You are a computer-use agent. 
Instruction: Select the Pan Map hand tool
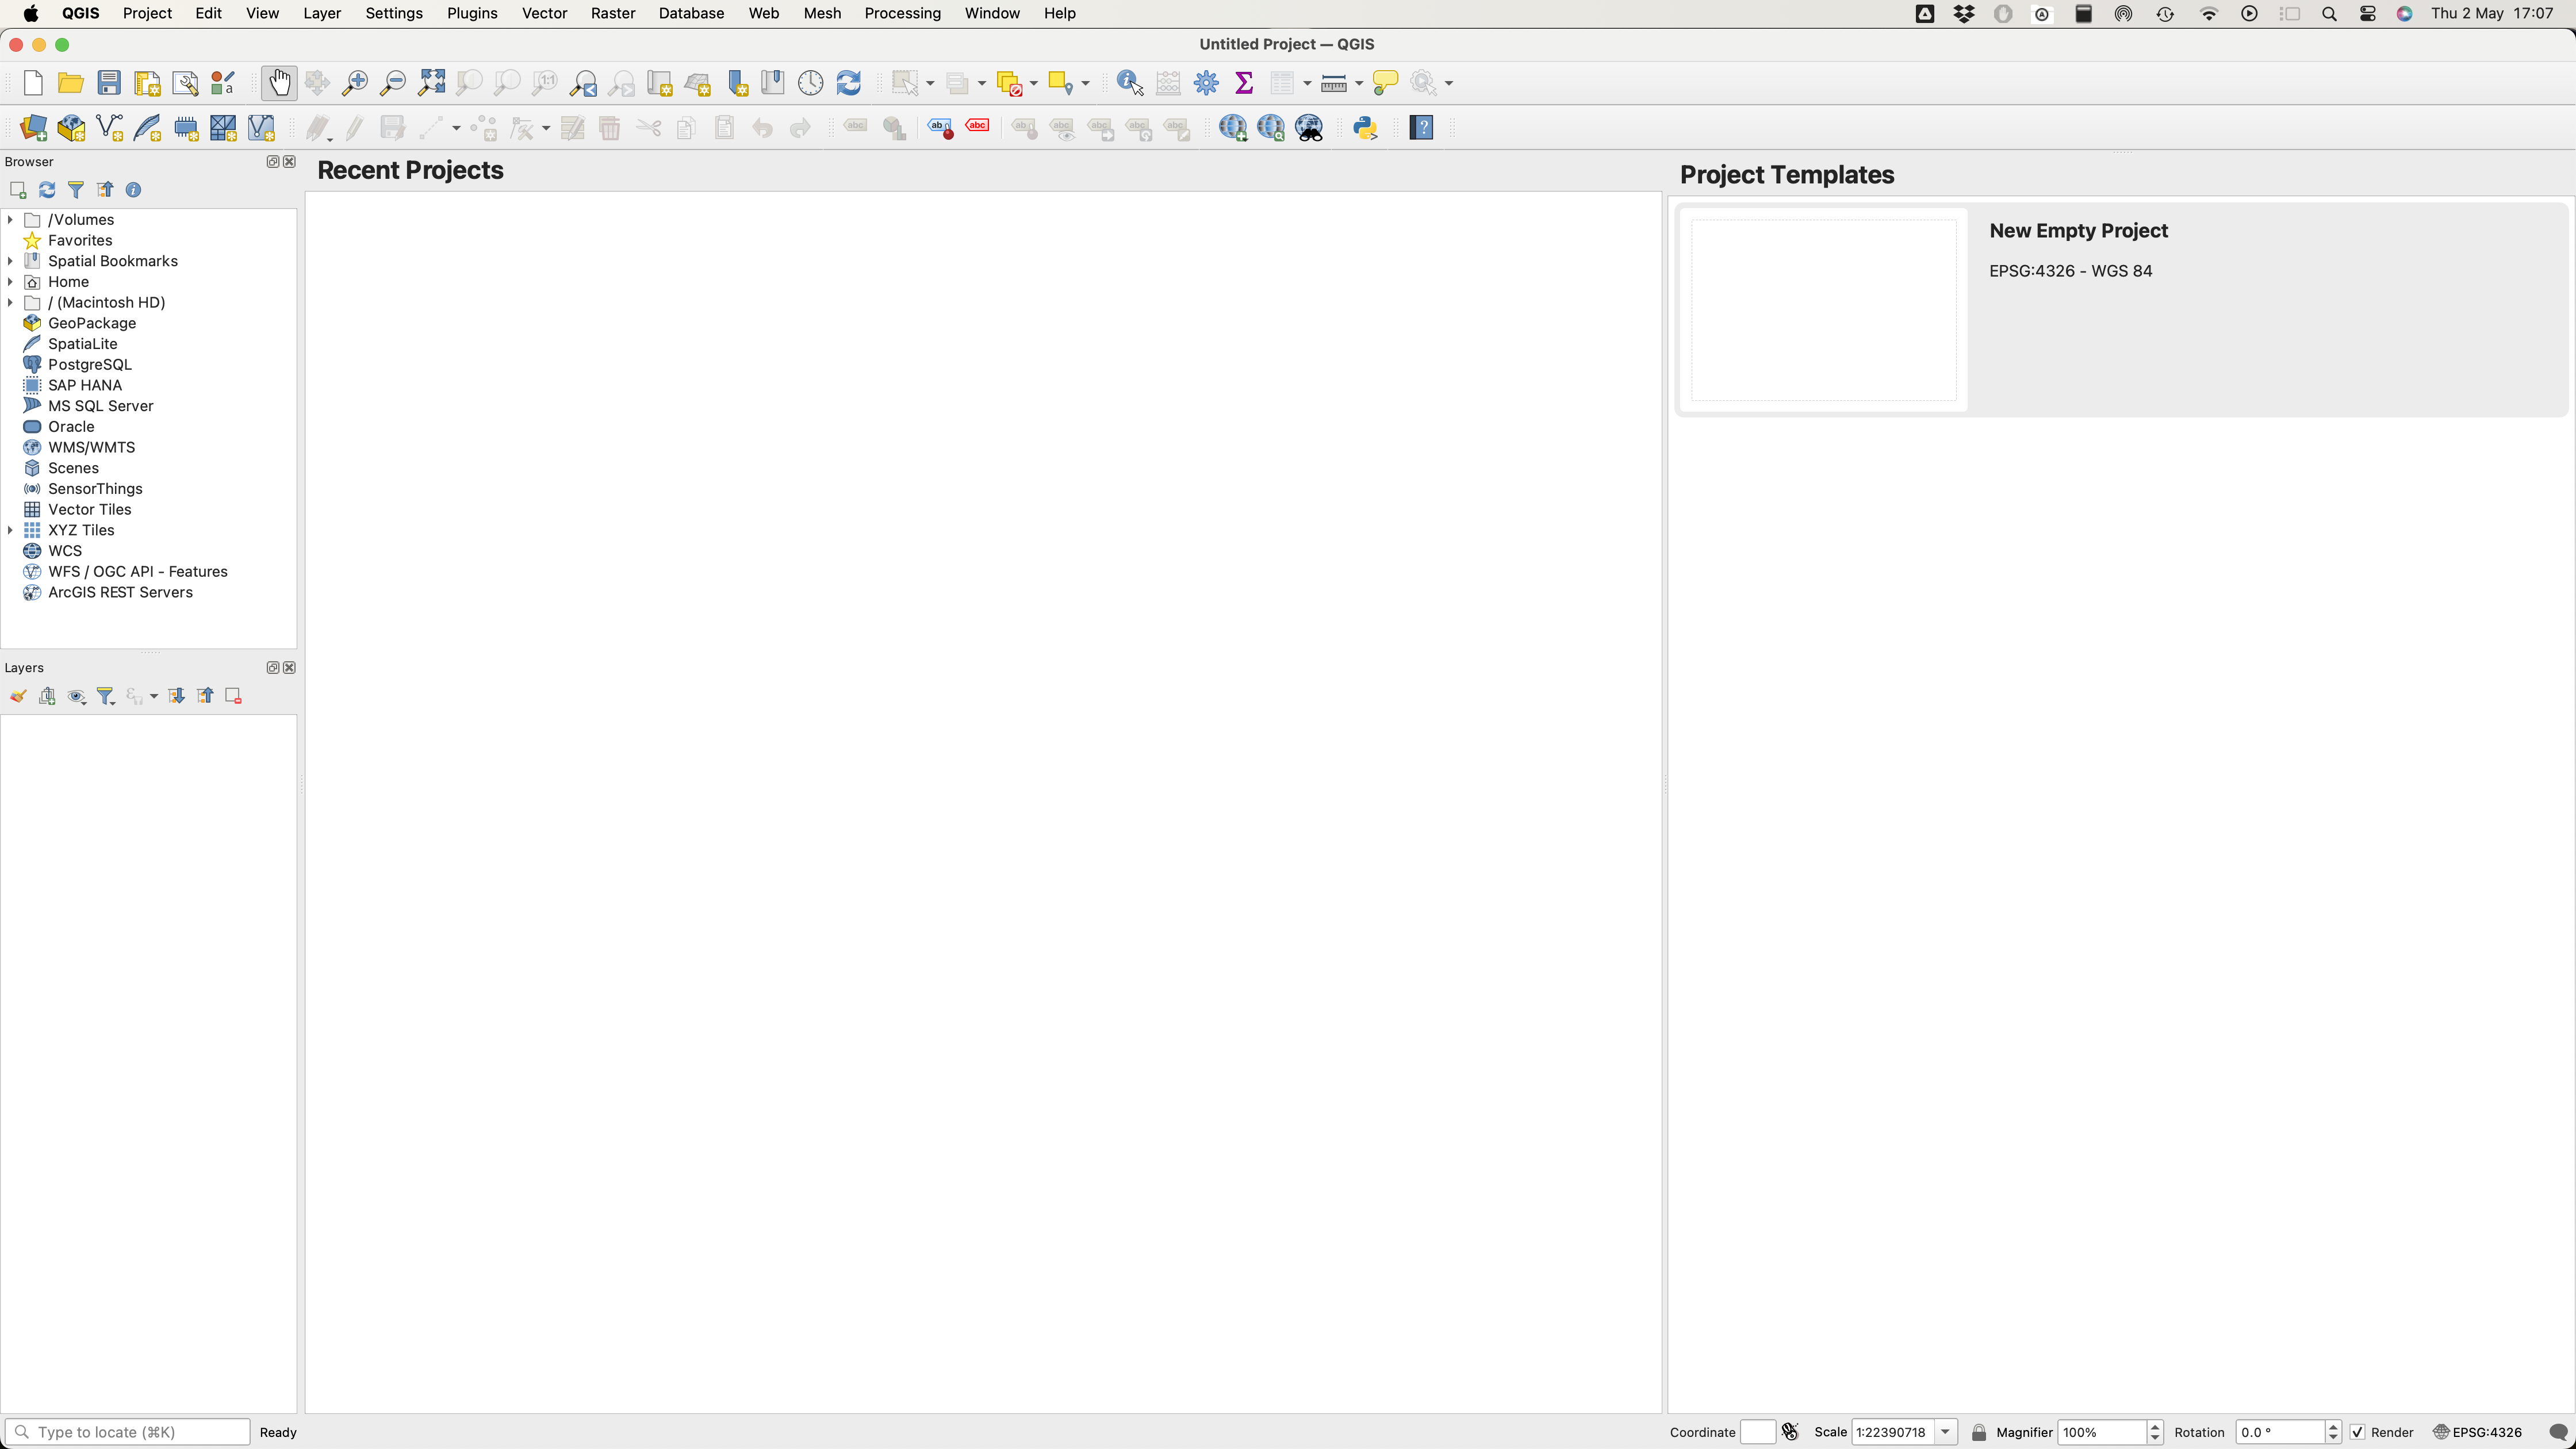coord(279,83)
